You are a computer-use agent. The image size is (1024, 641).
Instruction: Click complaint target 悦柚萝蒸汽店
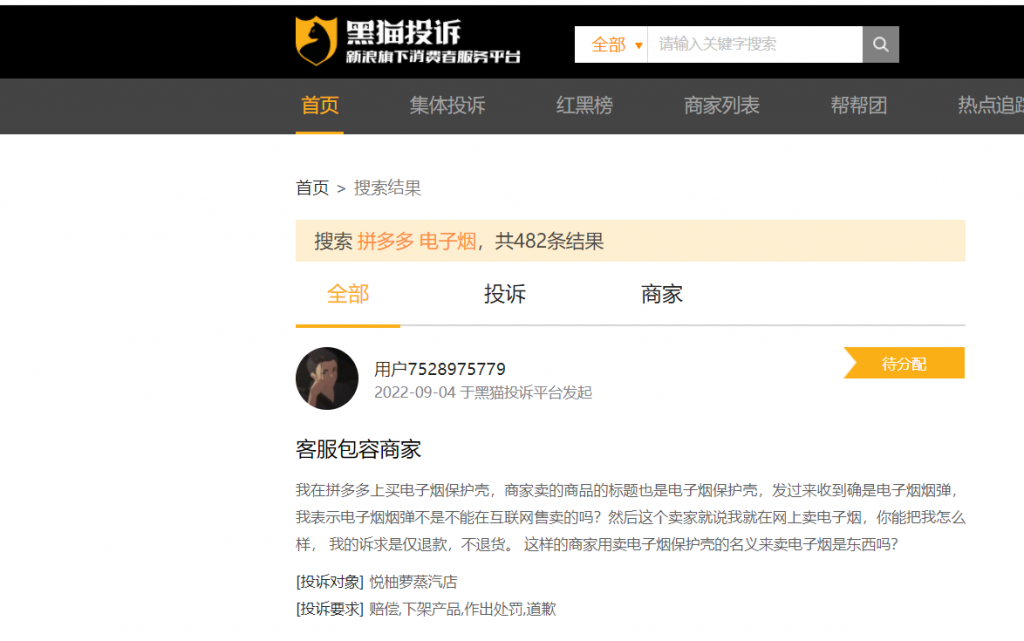point(413,582)
